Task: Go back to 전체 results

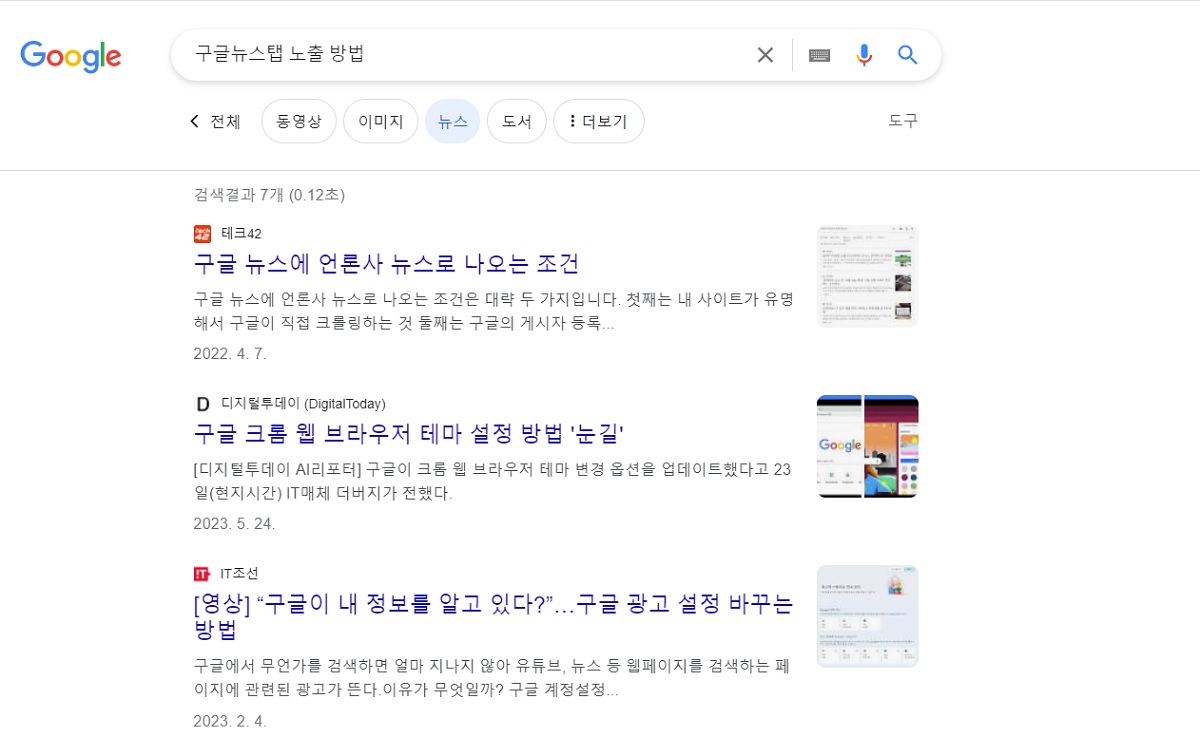Action: pyautogui.click(x=215, y=121)
